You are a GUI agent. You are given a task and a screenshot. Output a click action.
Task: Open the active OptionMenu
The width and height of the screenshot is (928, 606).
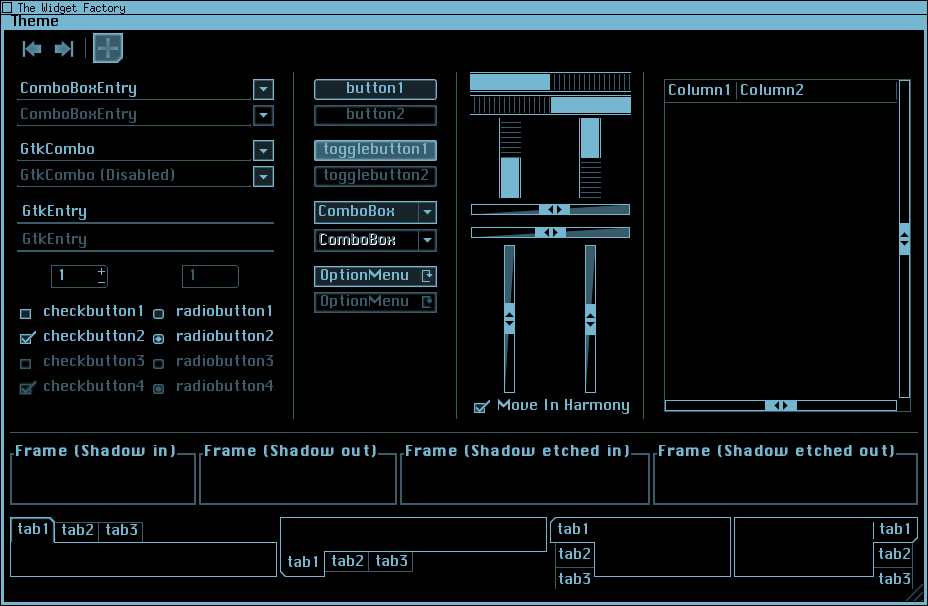coord(375,276)
